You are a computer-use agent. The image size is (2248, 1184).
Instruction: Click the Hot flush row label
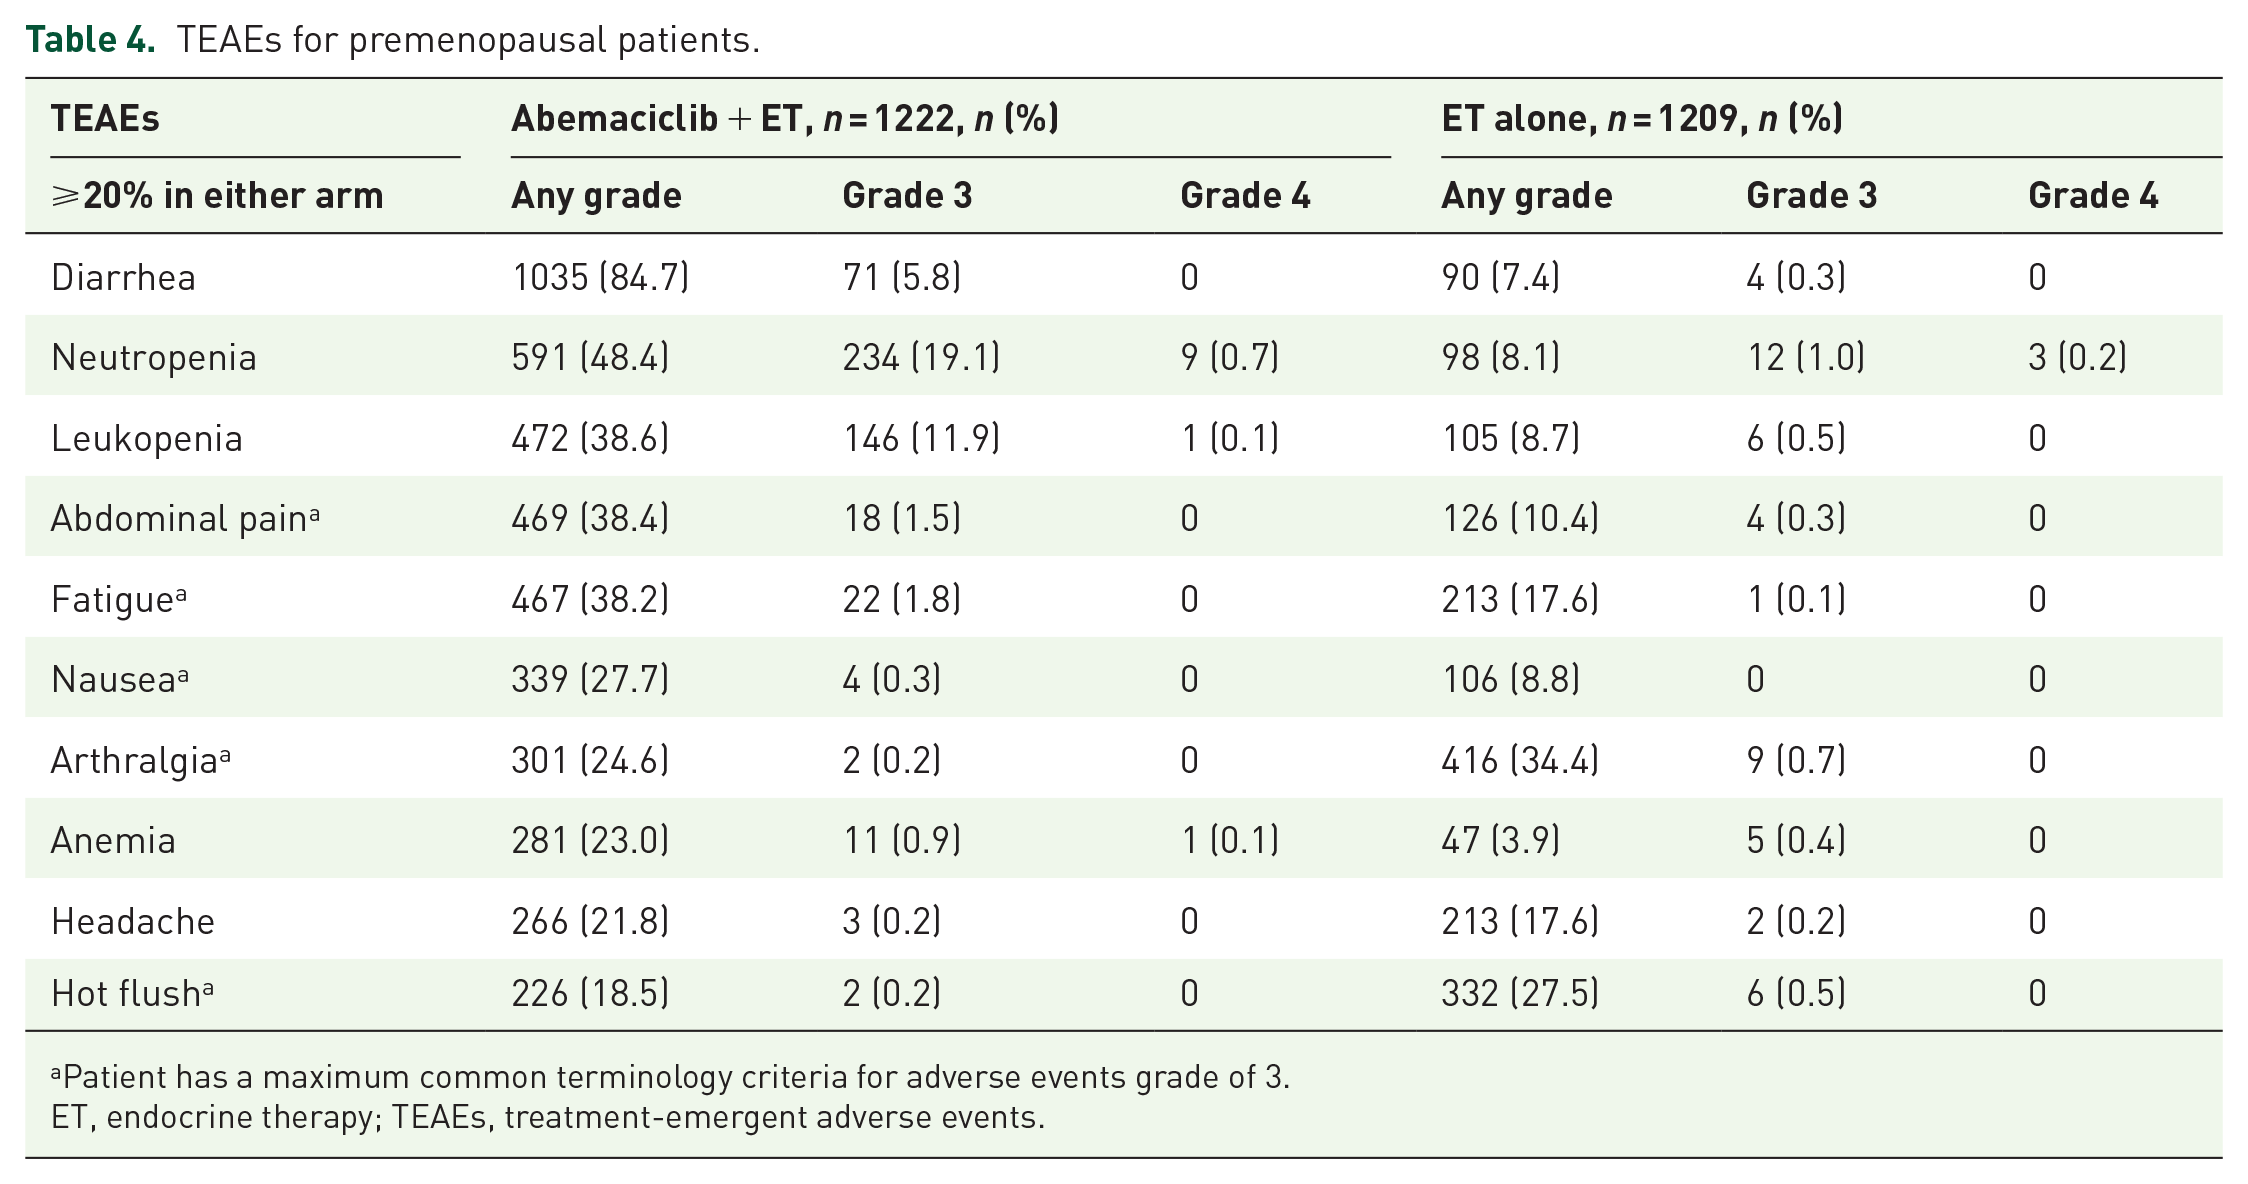coord(132,993)
